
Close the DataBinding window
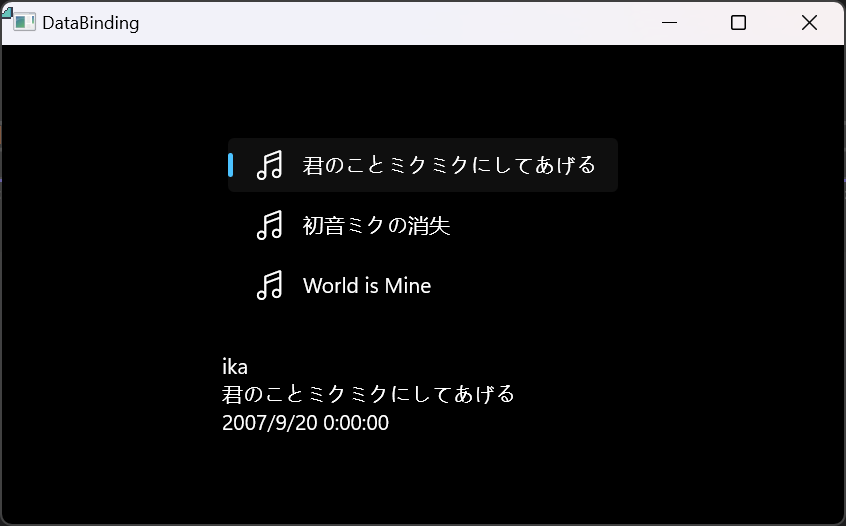click(809, 23)
